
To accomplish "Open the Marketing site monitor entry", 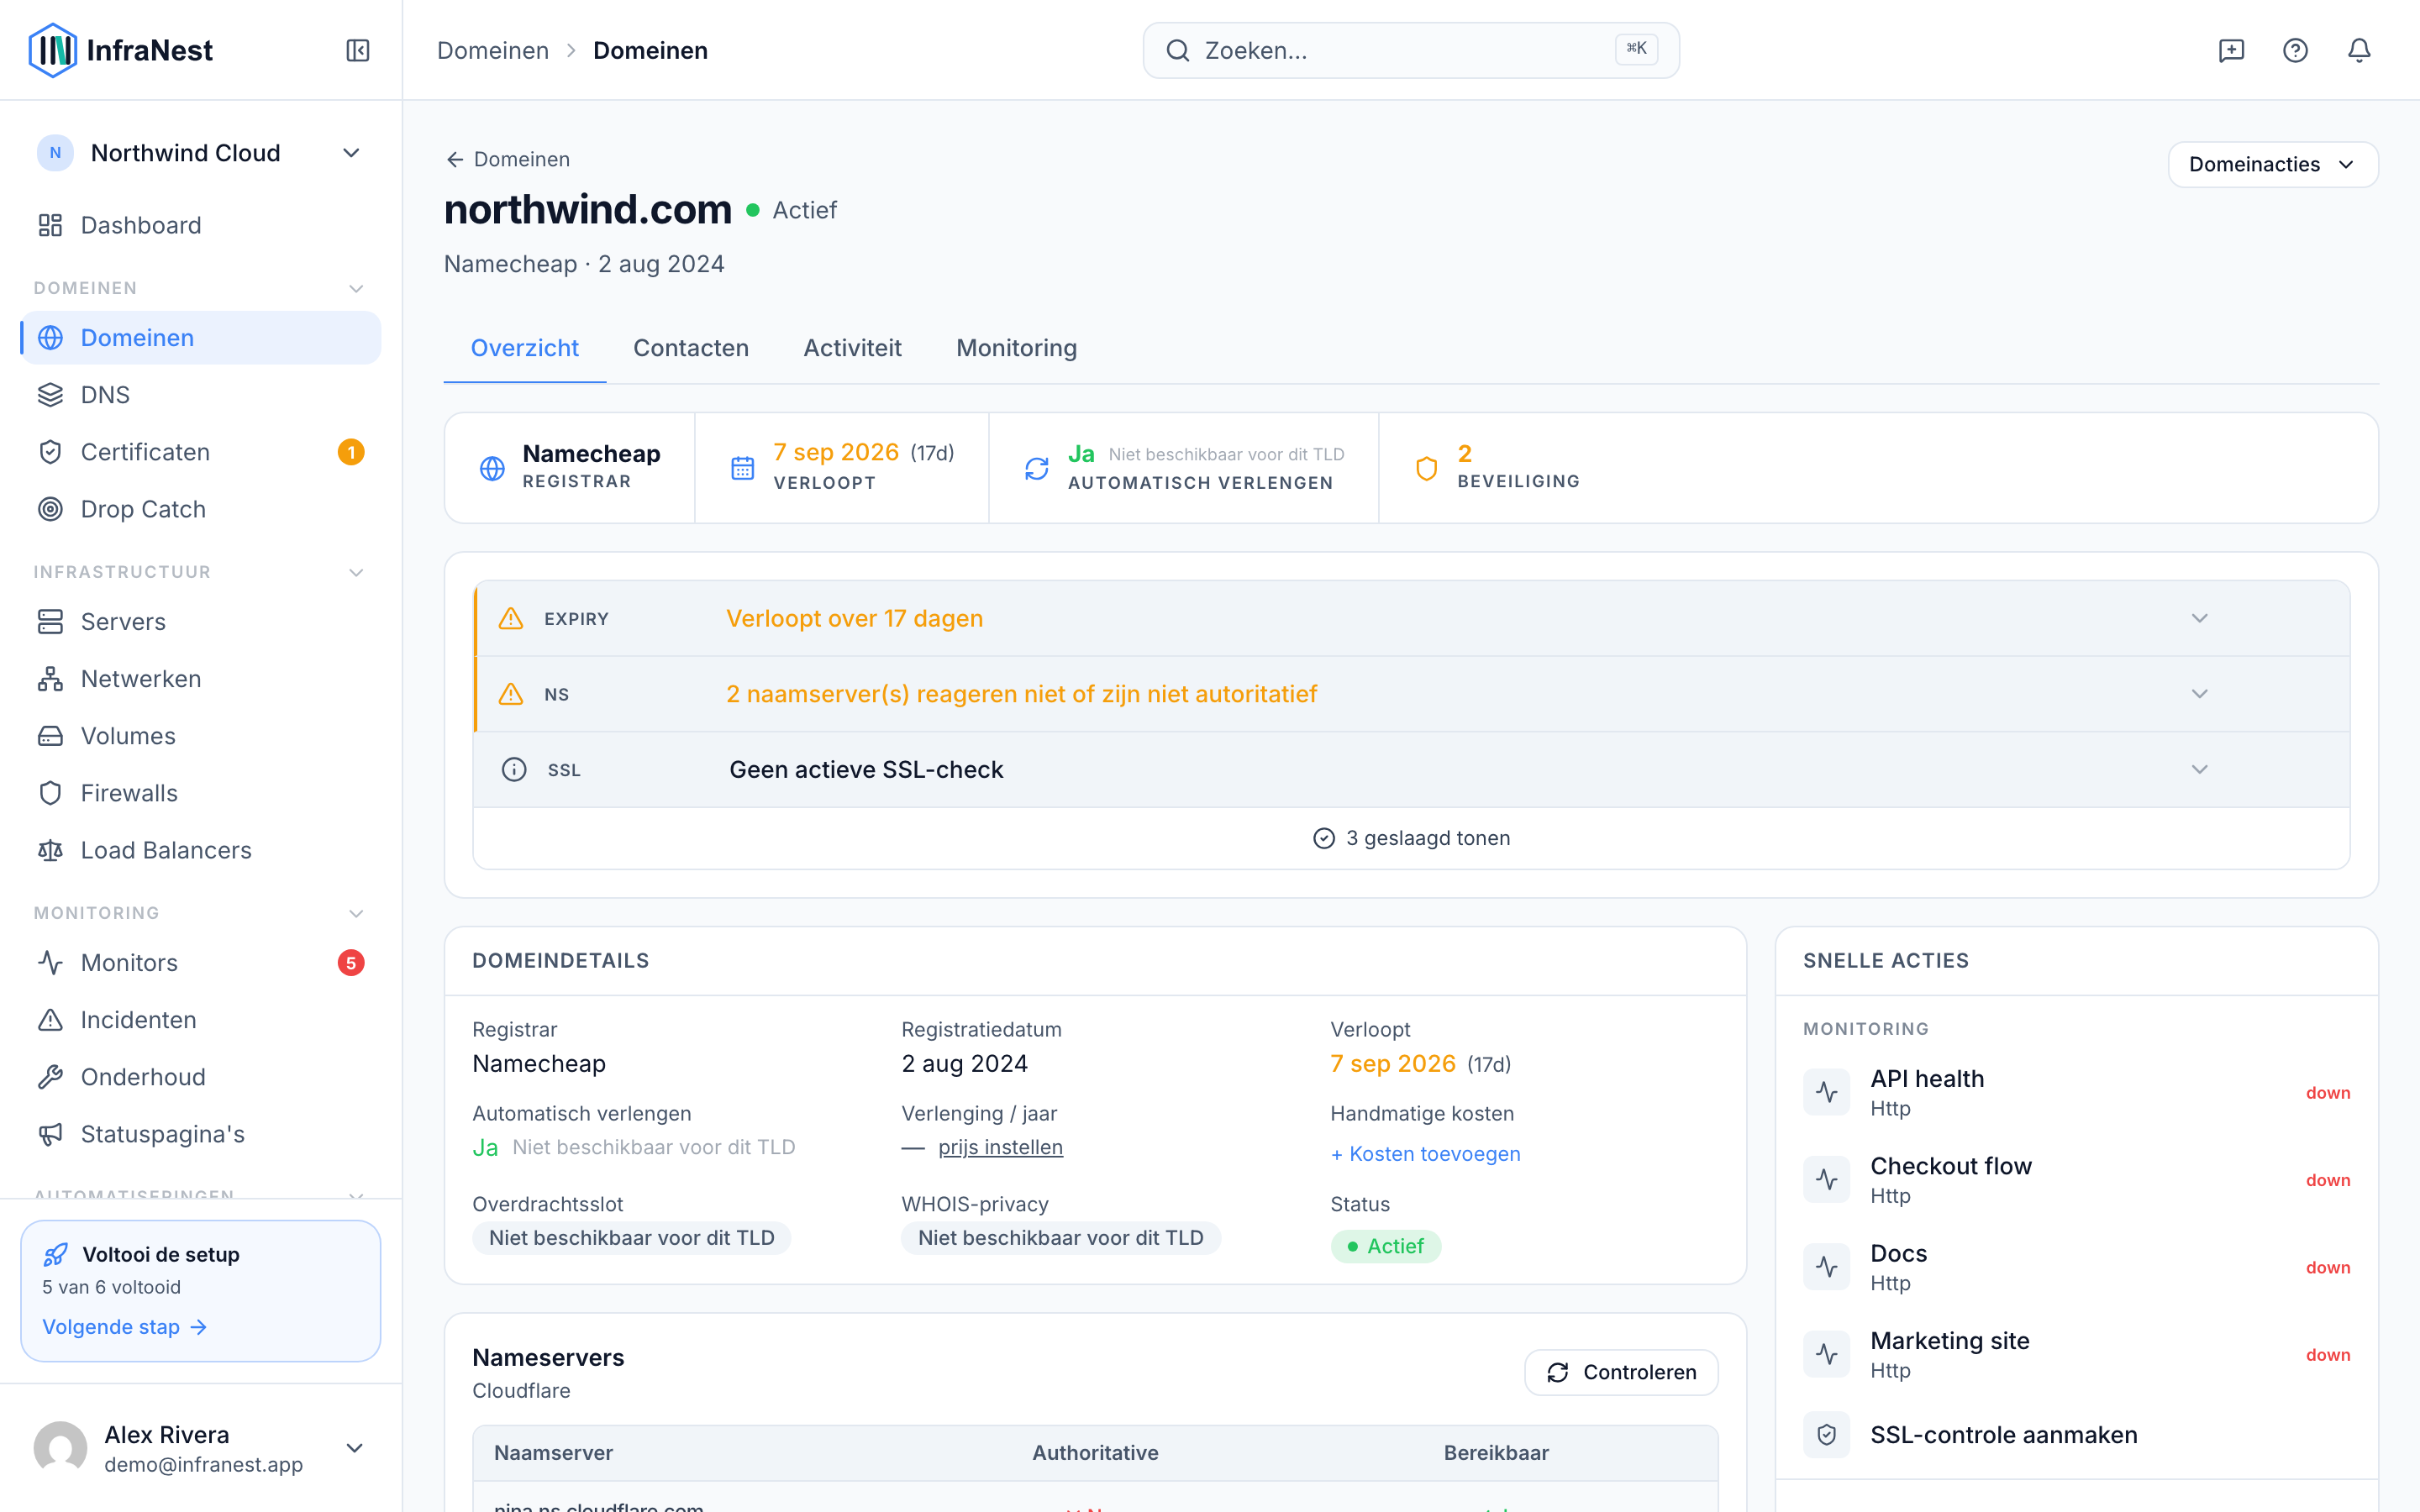I will pyautogui.click(x=2077, y=1355).
